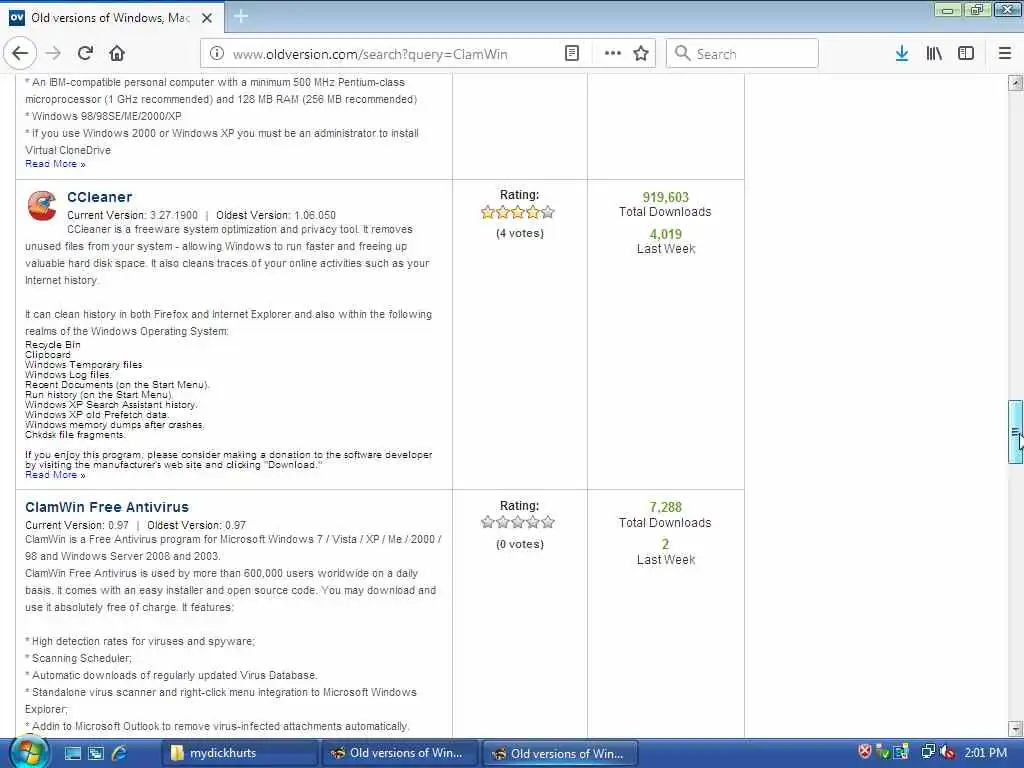Toggle reader view in address bar
Viewport: 1024px width, 768px height.
(571, 54)
